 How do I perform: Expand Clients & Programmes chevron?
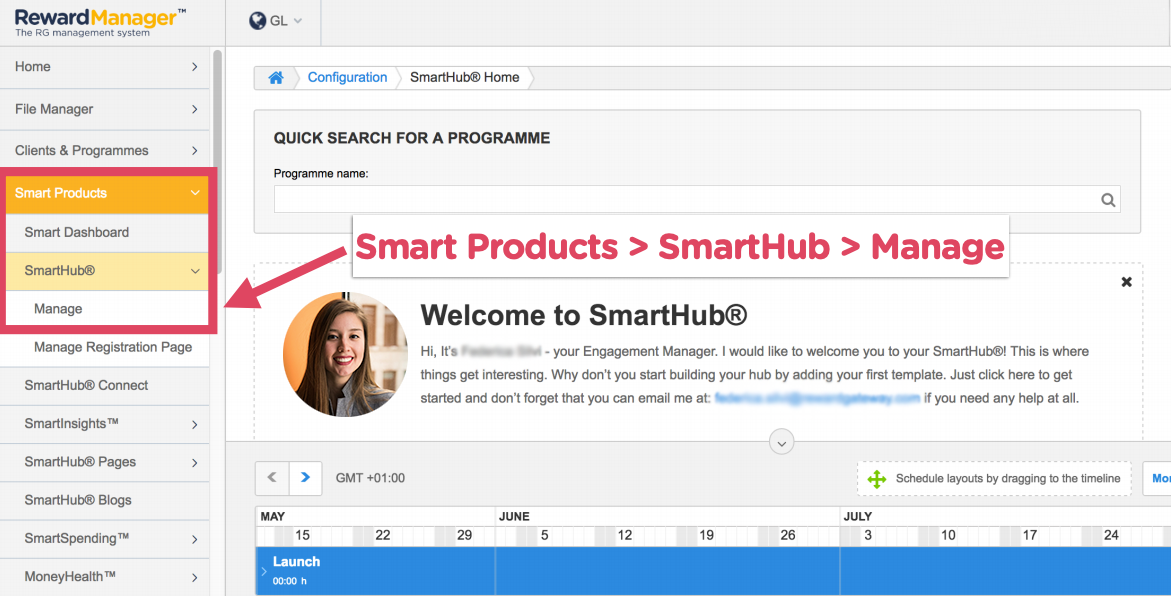pos(195,151)
